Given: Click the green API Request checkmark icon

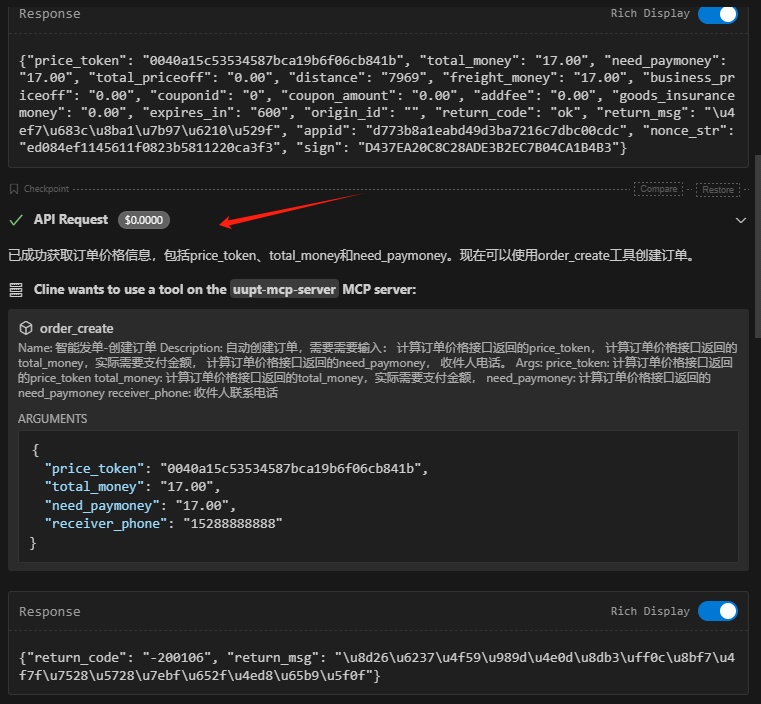Looking at the screenshot, I should pos(16,220).
